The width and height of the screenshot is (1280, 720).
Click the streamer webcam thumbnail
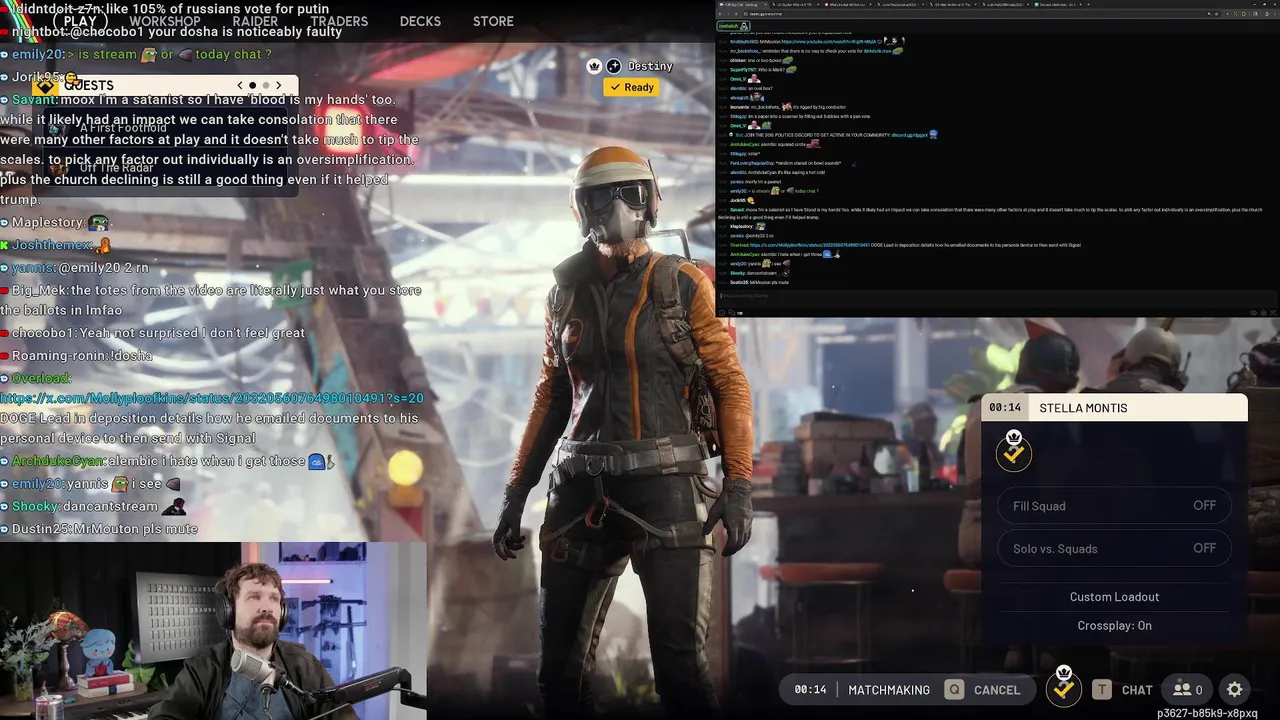[x=213, y=631]
